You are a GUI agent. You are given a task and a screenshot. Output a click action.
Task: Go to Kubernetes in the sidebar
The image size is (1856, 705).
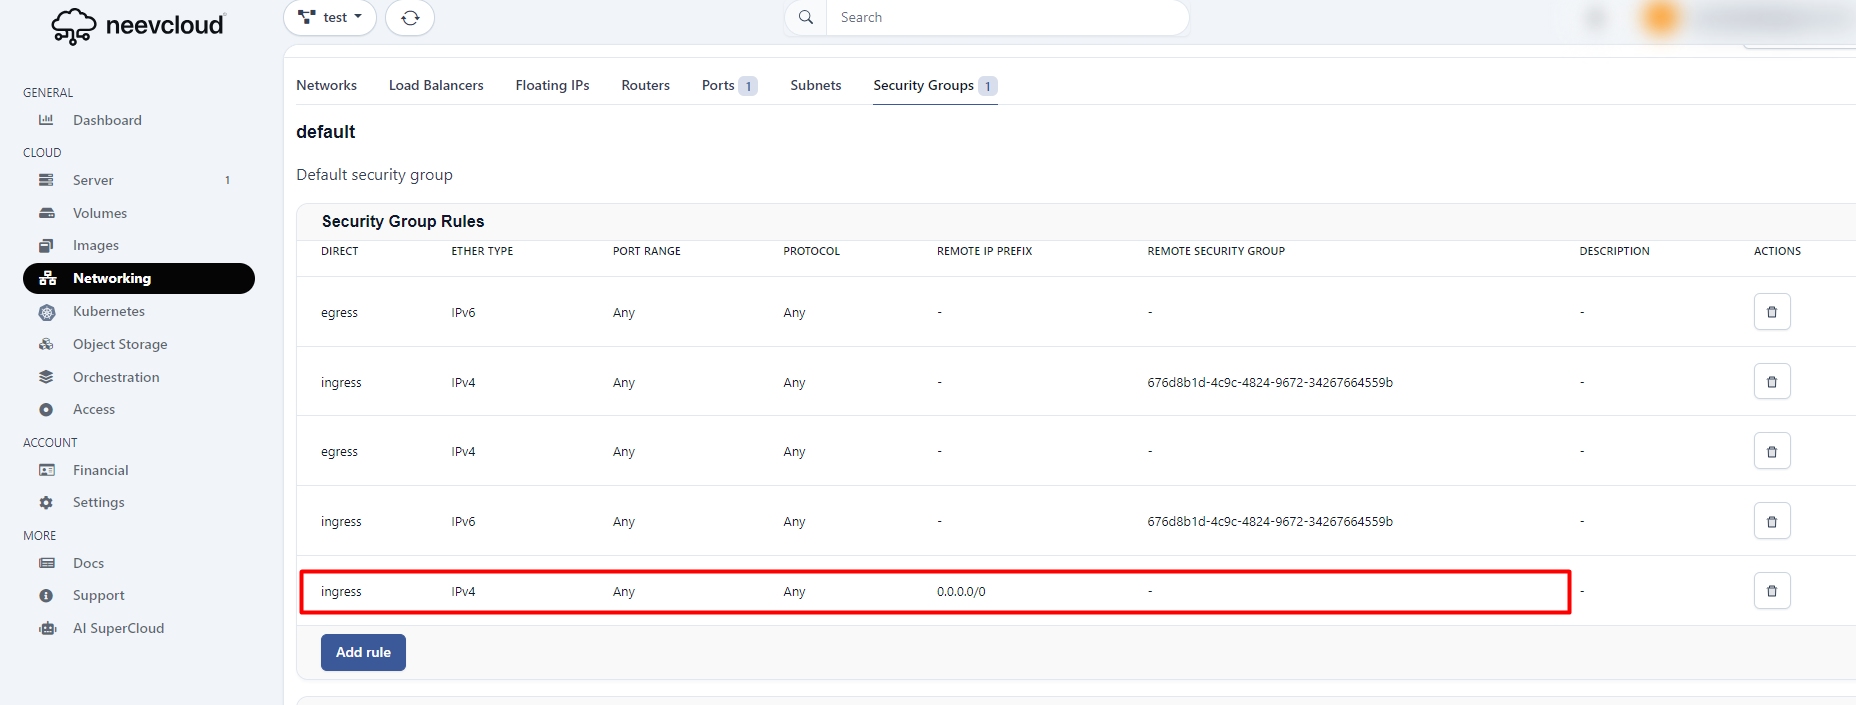pyautogui.click(x=109, y=312)
